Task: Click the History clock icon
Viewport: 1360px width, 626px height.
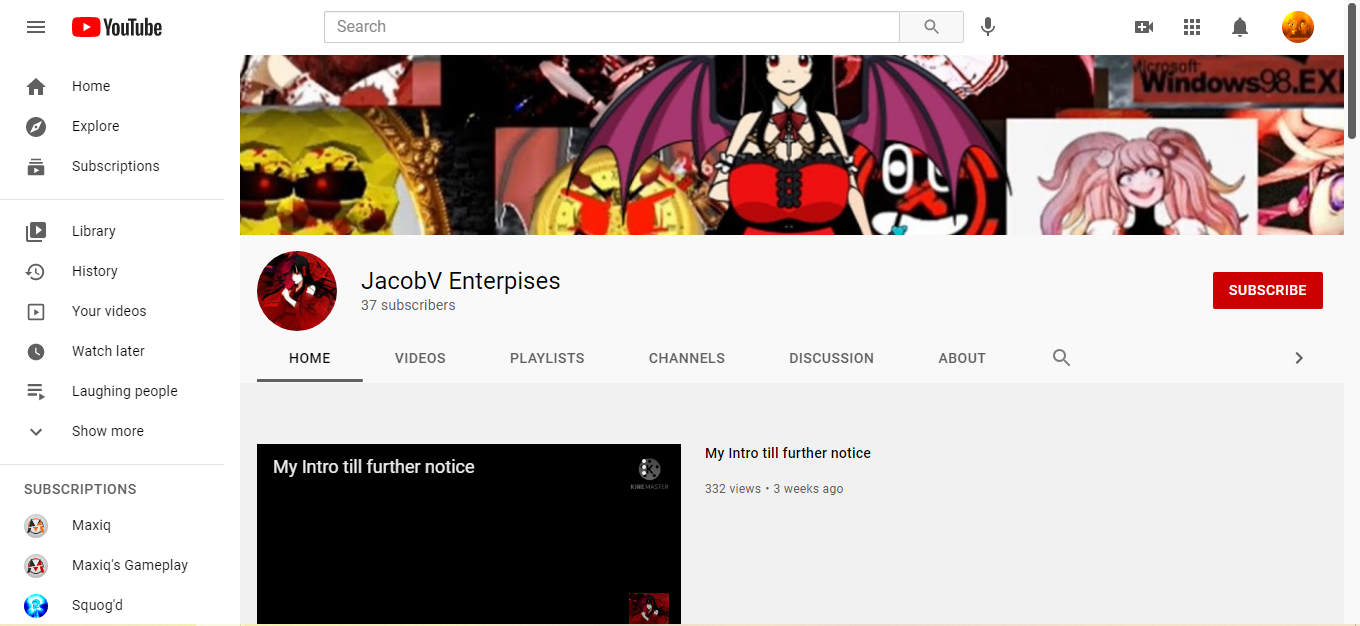Action: (36, 271)
